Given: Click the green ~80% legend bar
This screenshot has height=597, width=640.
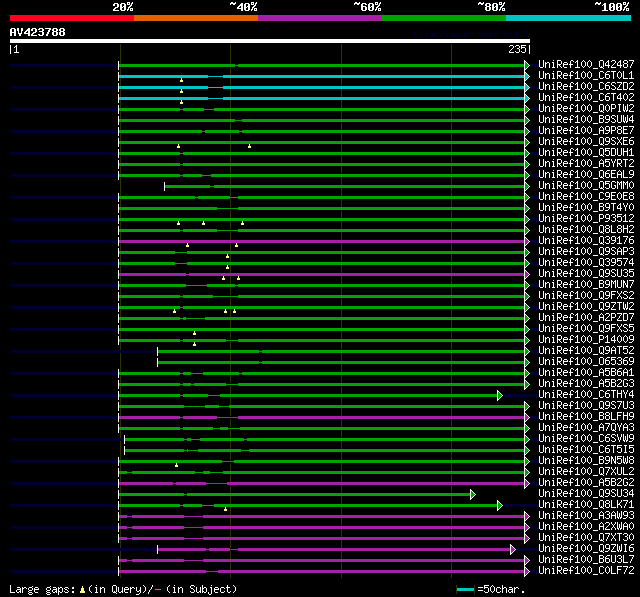Looking at the screenshot, I should [x=444, y=18].
